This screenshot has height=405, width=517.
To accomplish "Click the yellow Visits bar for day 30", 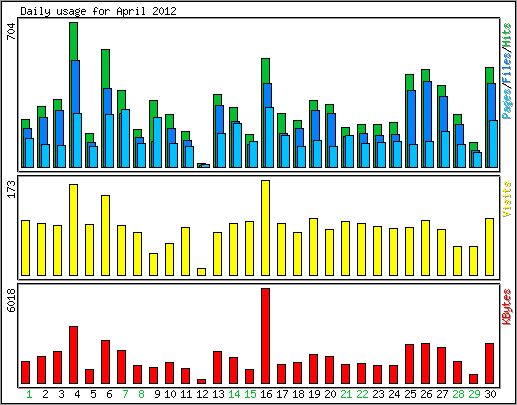I will pos(489,247).
